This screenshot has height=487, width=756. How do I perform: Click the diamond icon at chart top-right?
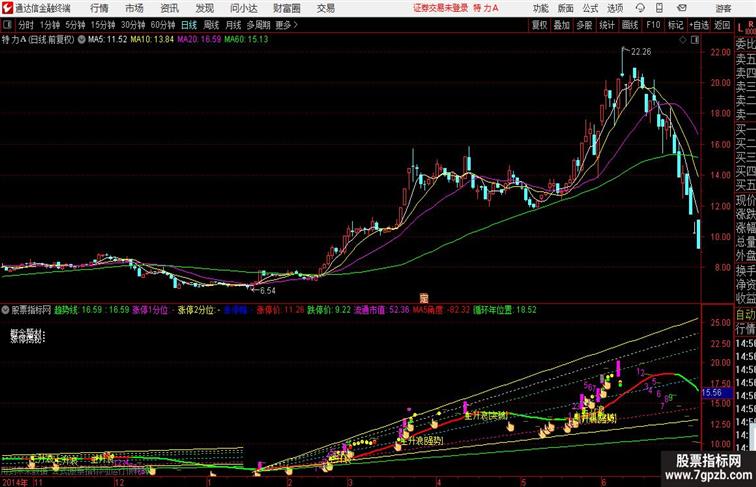pyautogui.click(x=683, y=40)
